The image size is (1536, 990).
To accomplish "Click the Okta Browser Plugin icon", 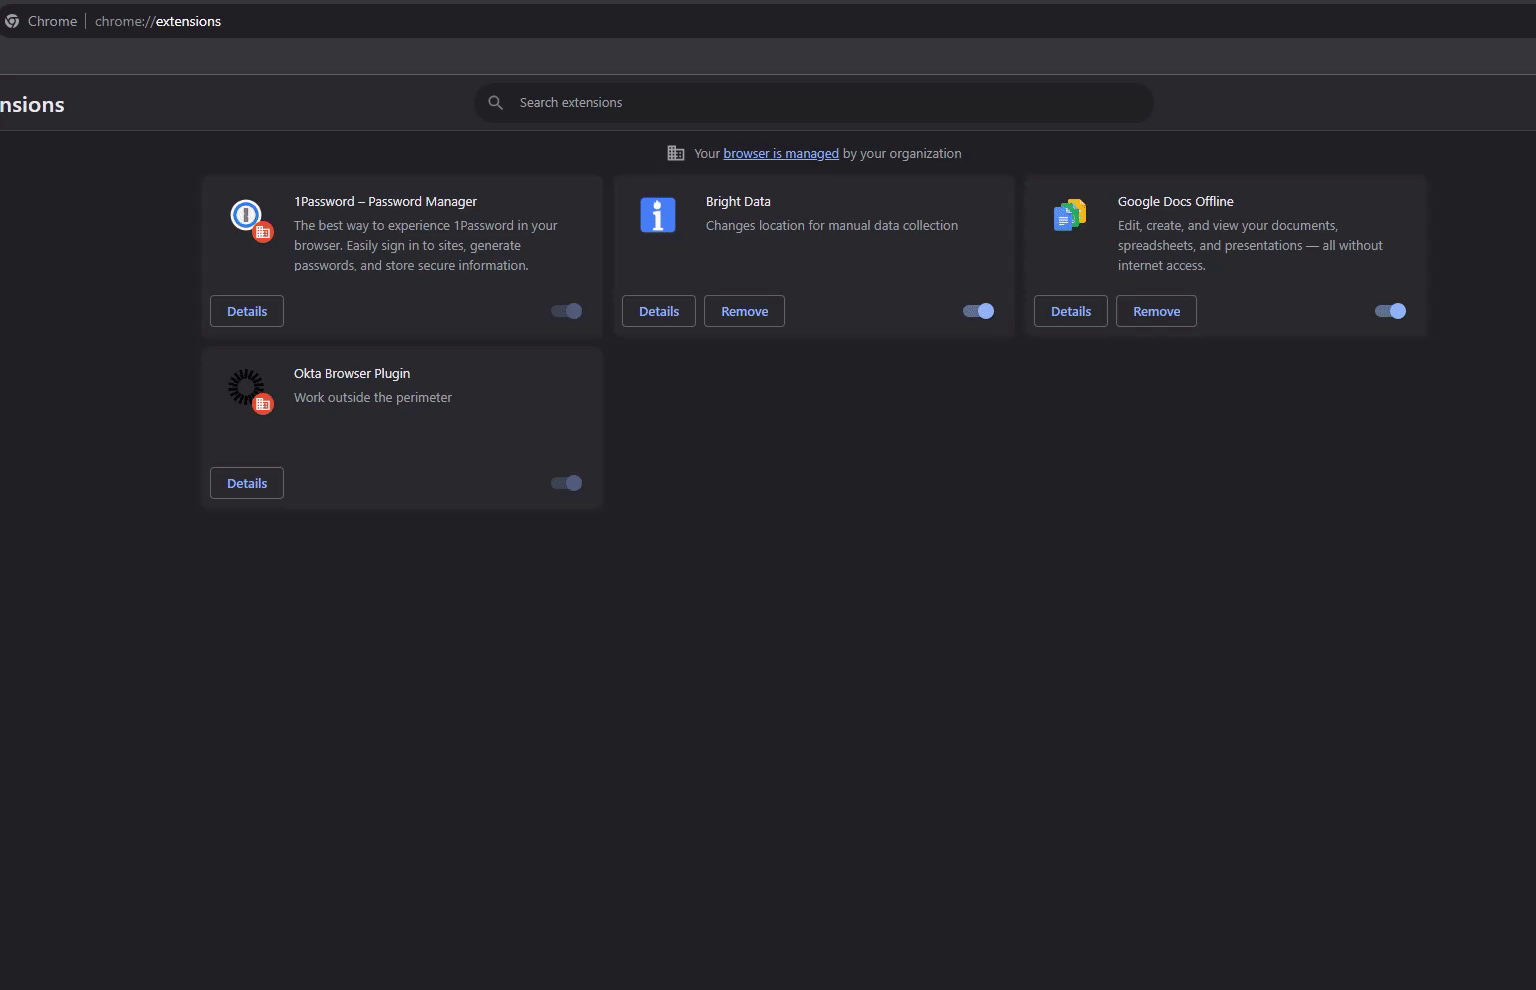I will point(246,387).
